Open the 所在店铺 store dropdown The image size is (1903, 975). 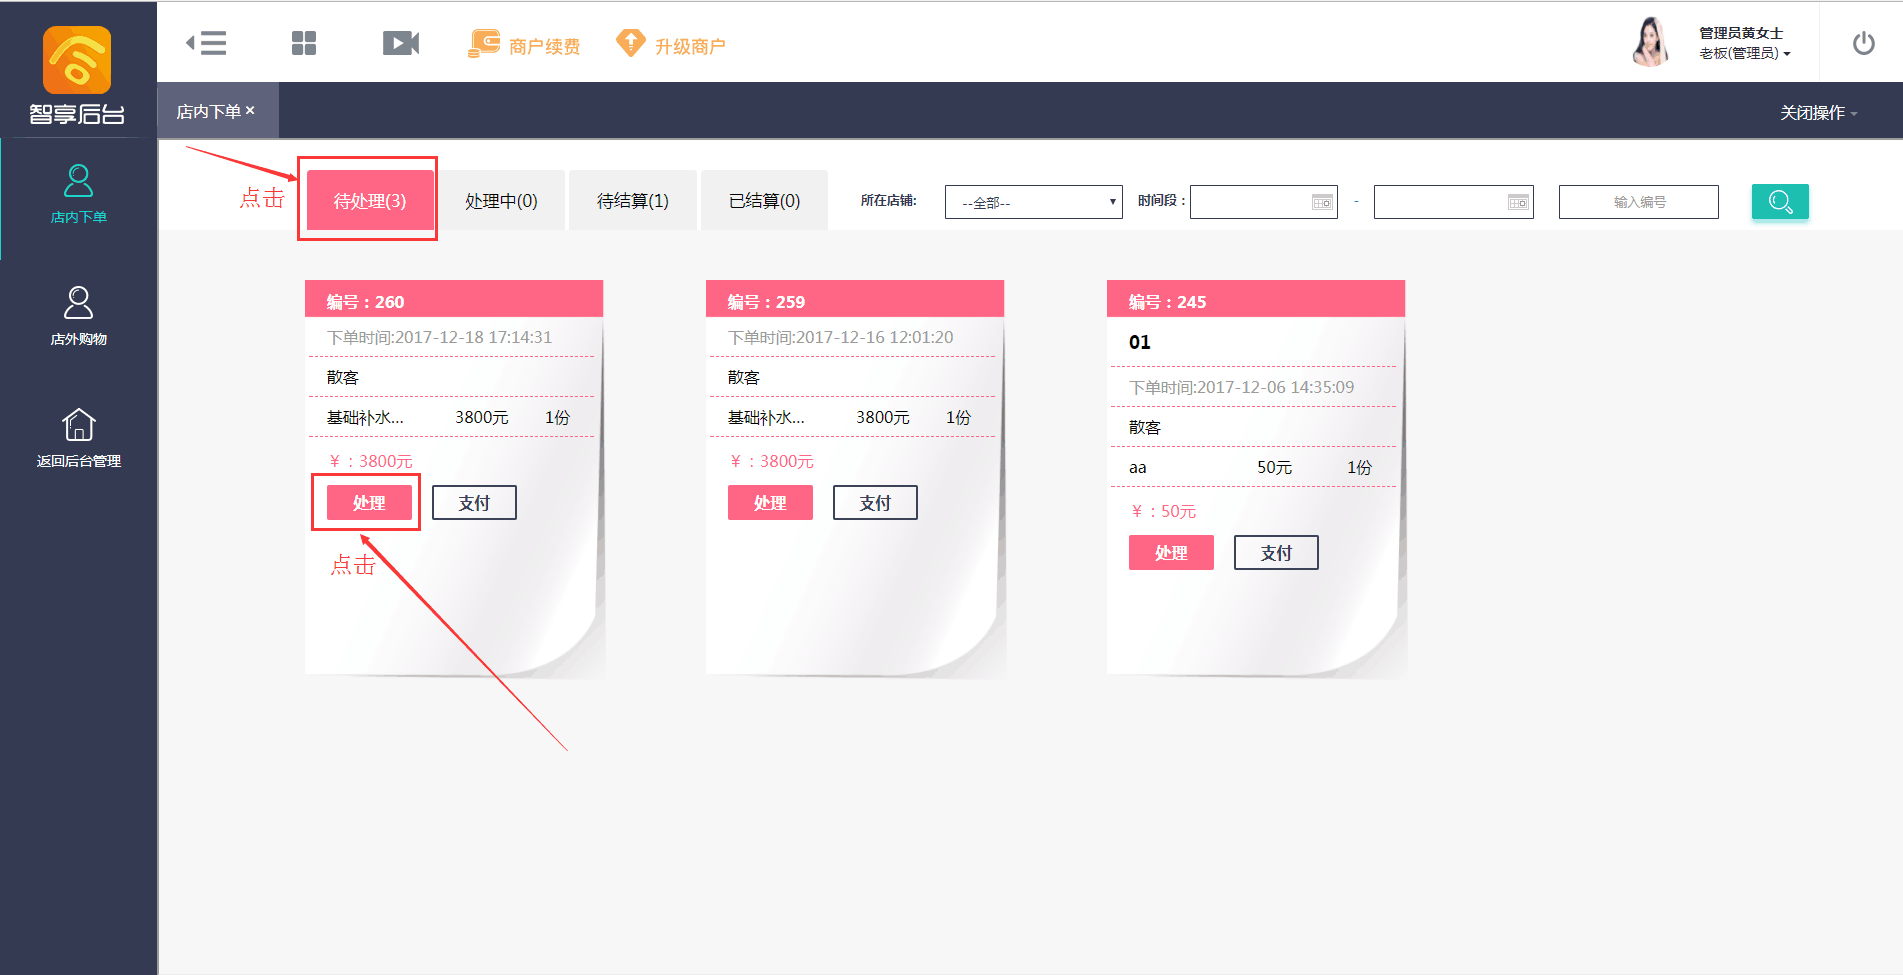[x=1033, y=202]
